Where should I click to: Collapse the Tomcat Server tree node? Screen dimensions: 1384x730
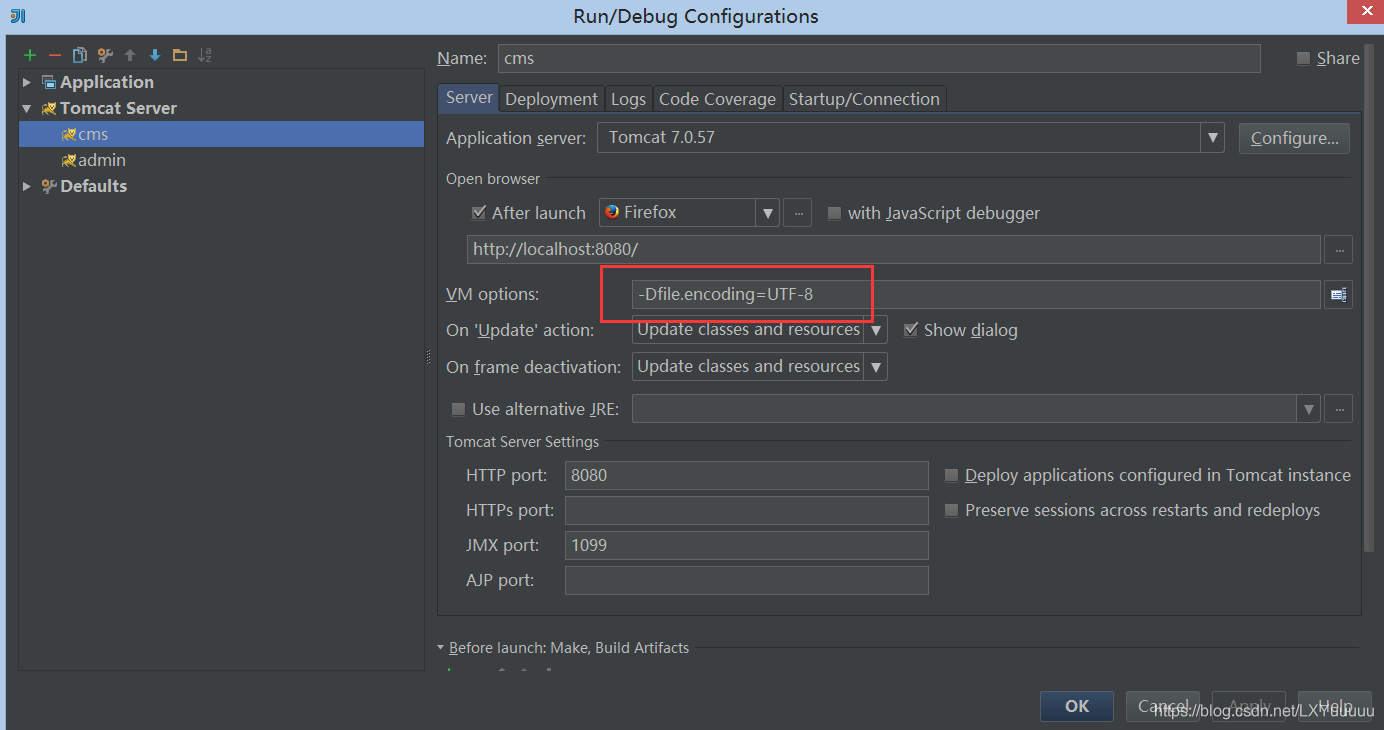pyautogui.click(x=27, y=108)
